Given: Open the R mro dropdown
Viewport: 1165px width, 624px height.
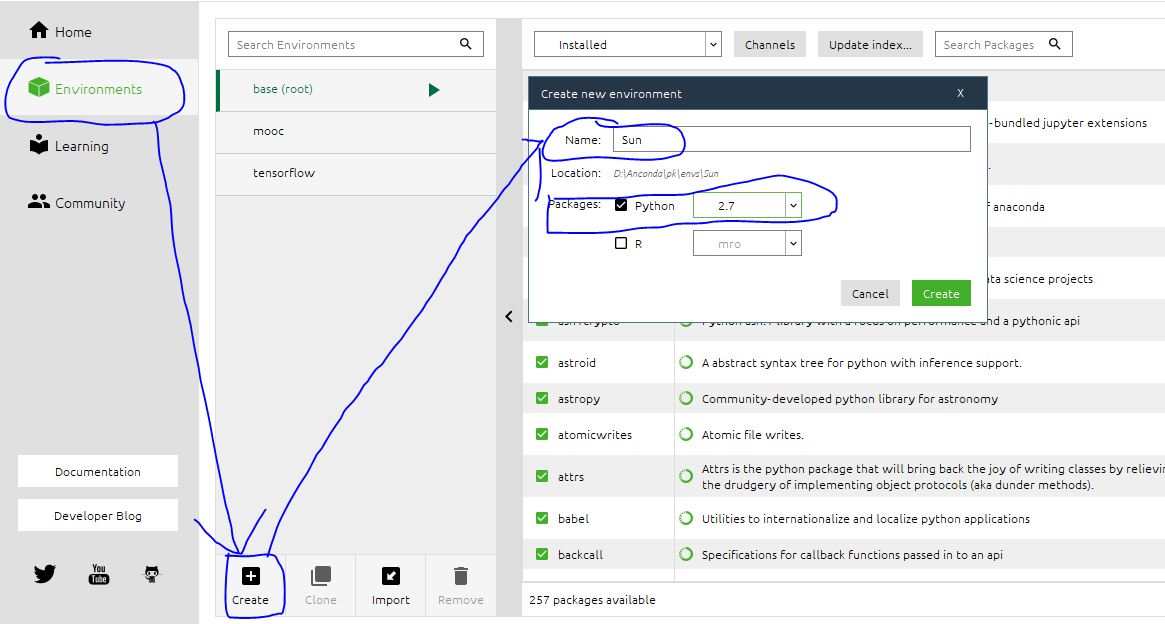Looking at the screenshot, I should (x=747, y=244).
